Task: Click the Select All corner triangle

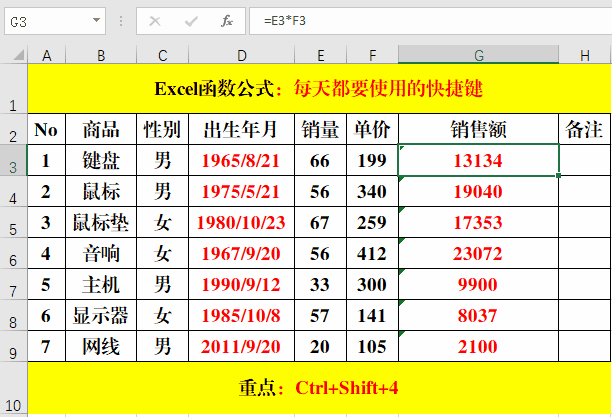Action: pyautogui.click(x=18, y=55)
